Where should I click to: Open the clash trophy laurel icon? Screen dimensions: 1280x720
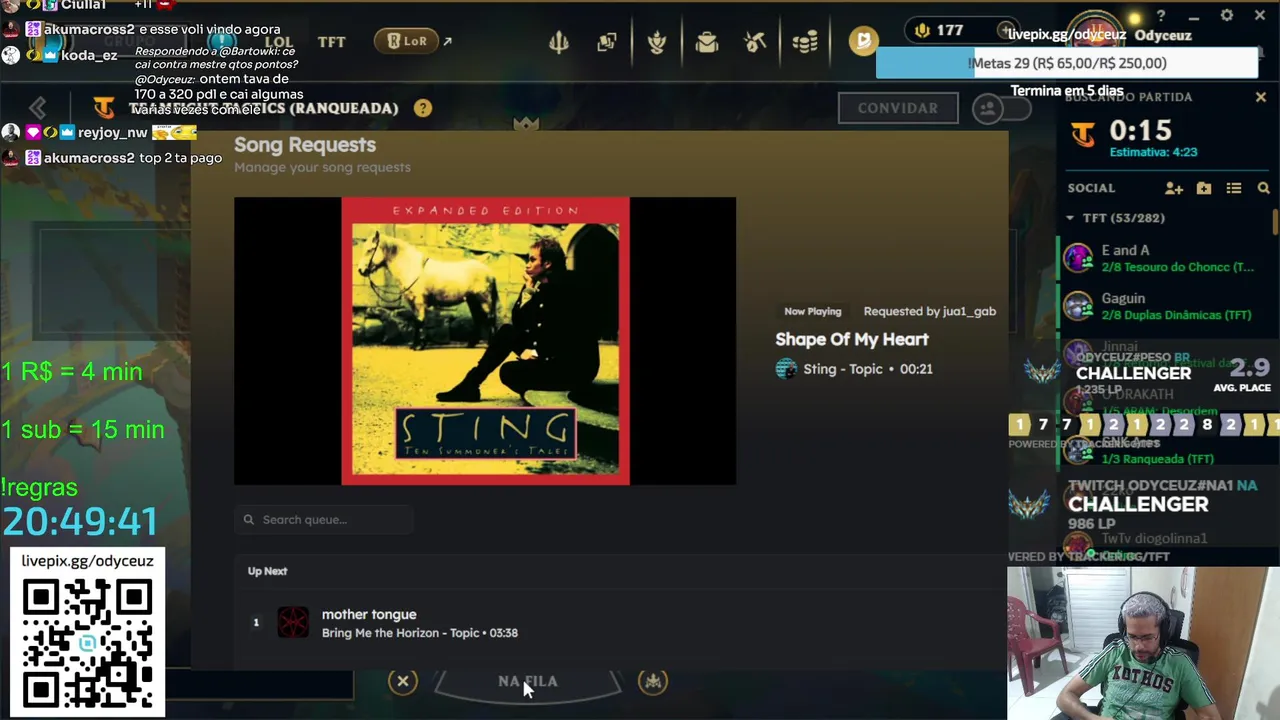point(657,42)
